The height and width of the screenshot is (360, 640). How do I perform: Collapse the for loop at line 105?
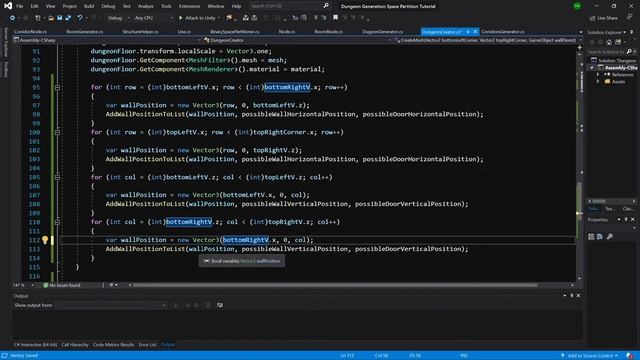(x=57, y=177)
